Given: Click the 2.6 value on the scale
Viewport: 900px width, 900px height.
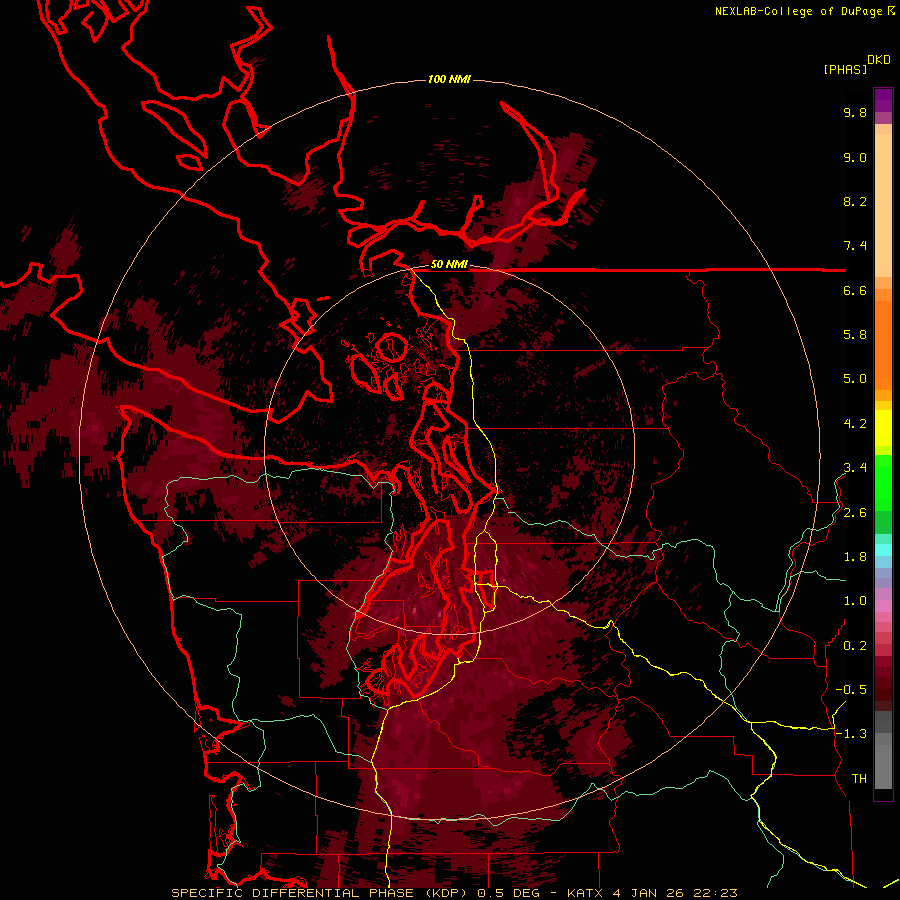Looking at the screenshot, I should pyautogui.click(x=855, y=513).
